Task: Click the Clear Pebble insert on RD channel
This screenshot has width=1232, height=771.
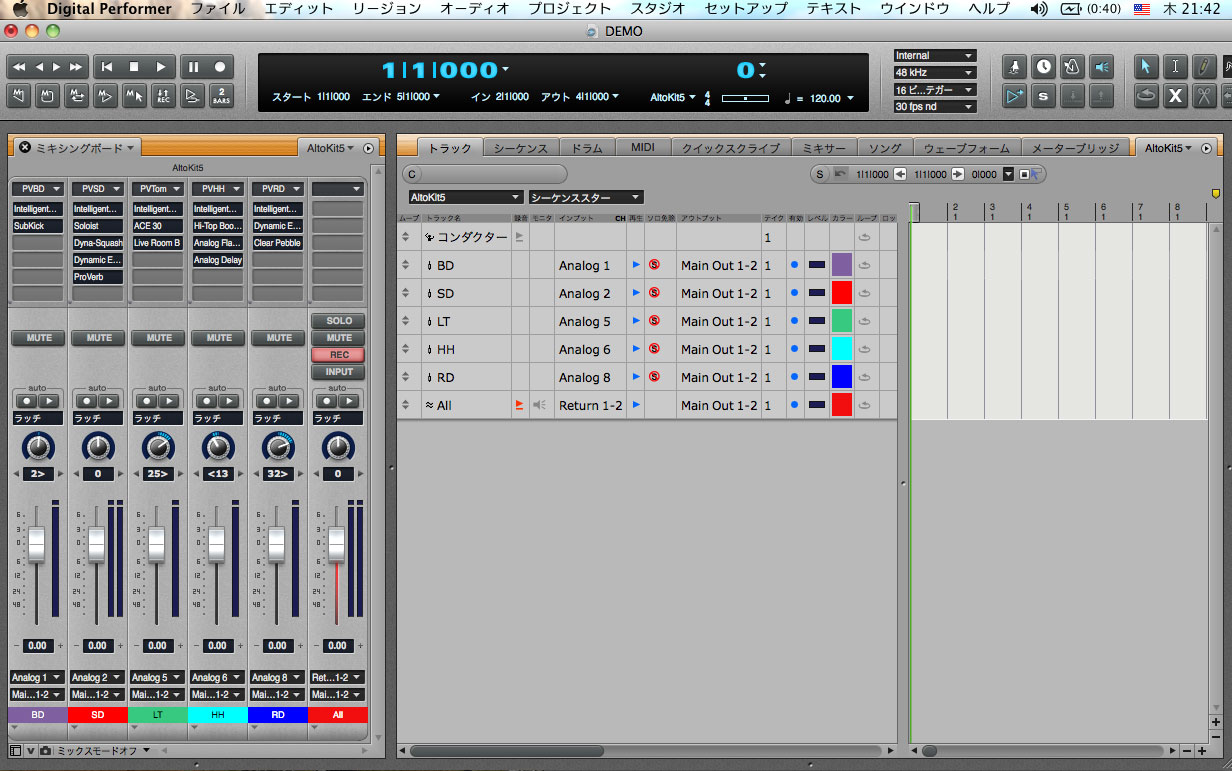Action: point(279,243)
